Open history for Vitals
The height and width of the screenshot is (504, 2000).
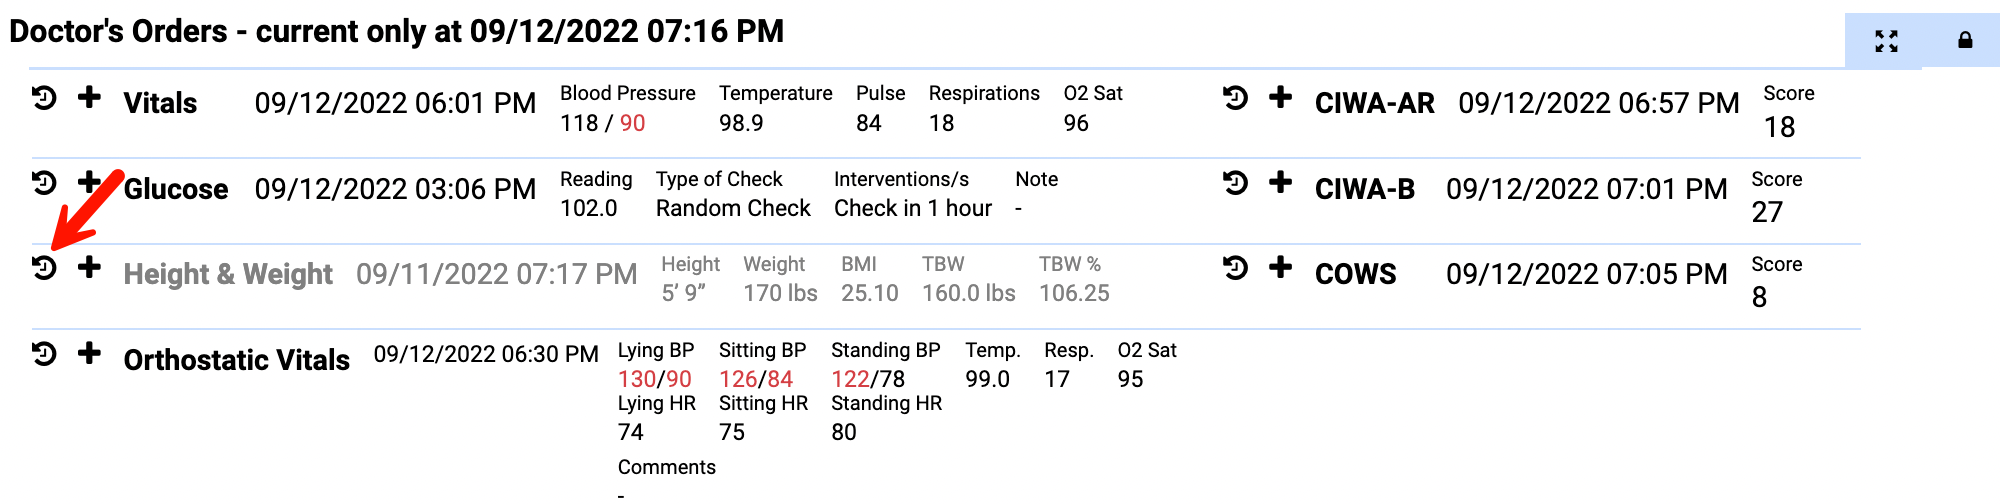[44, 98]
